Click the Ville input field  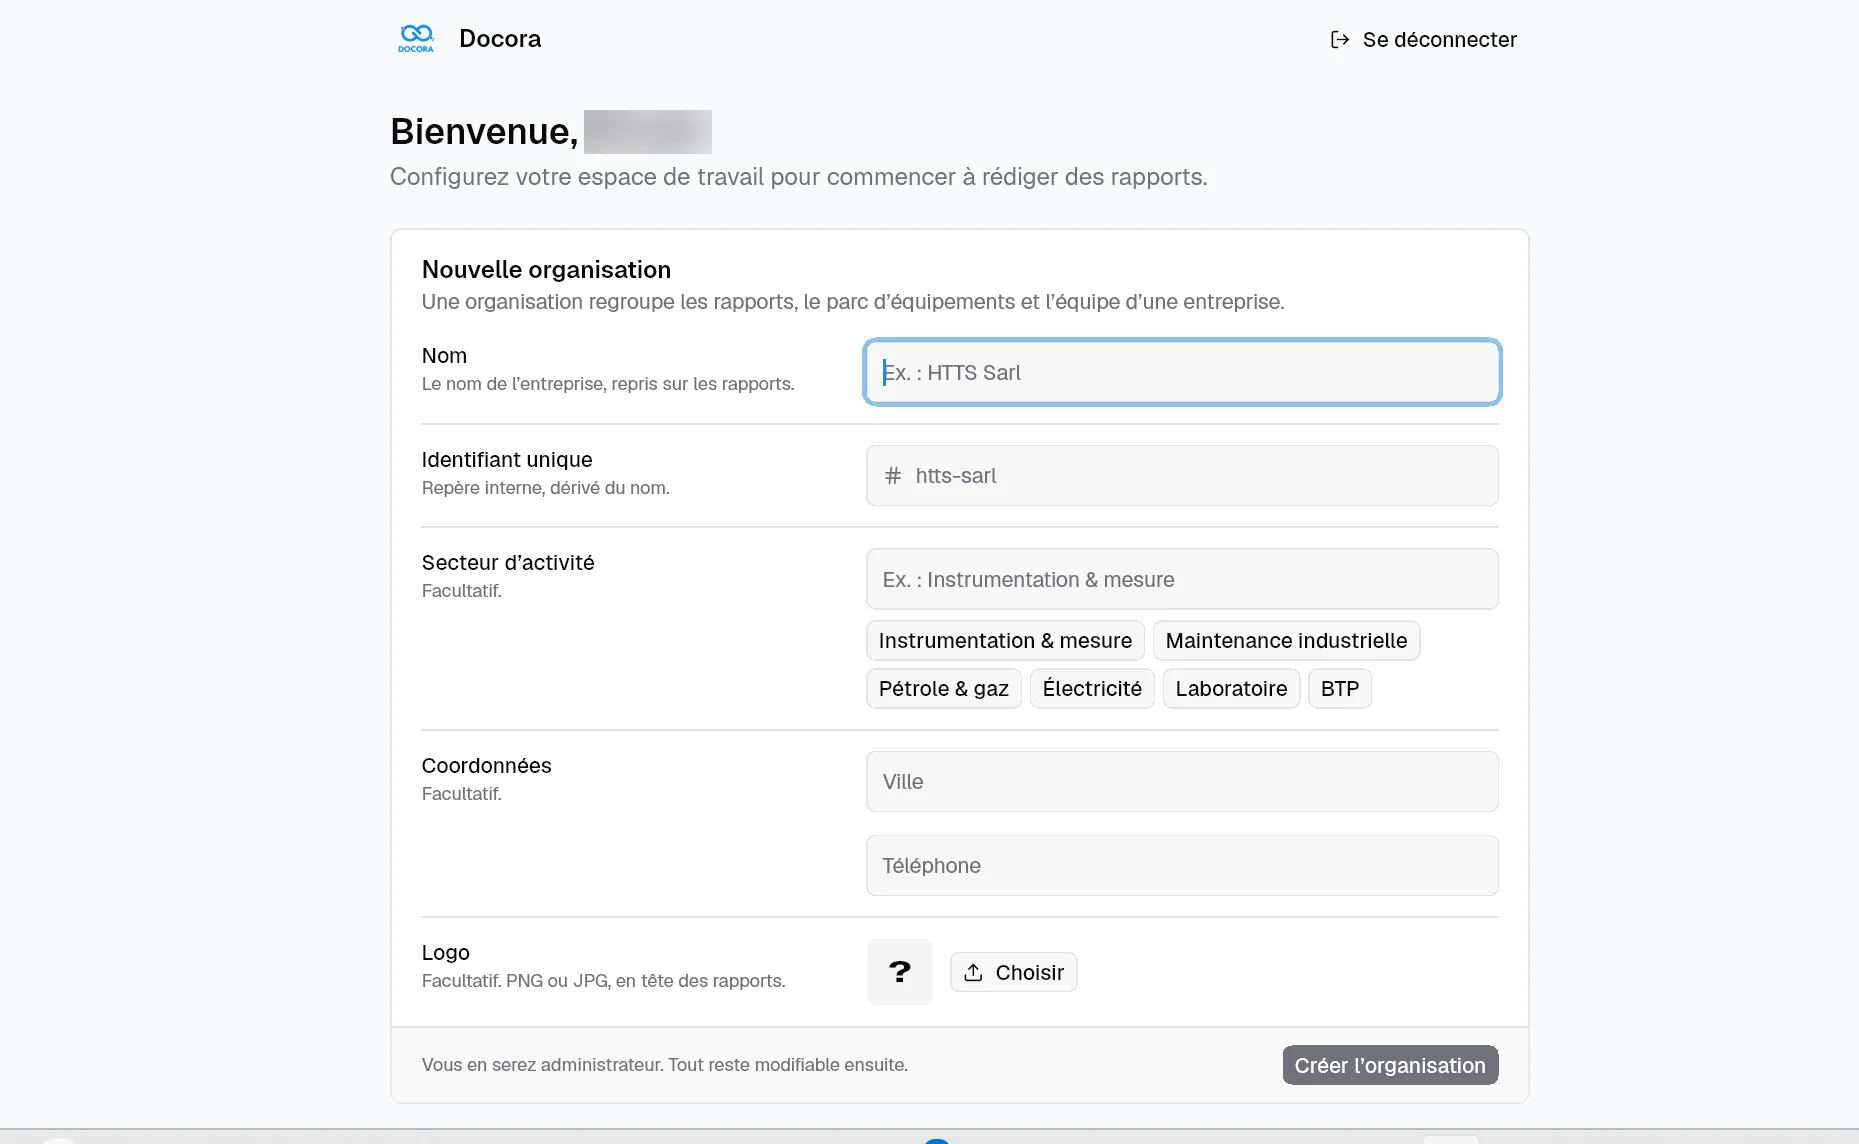coord(1182,782)
